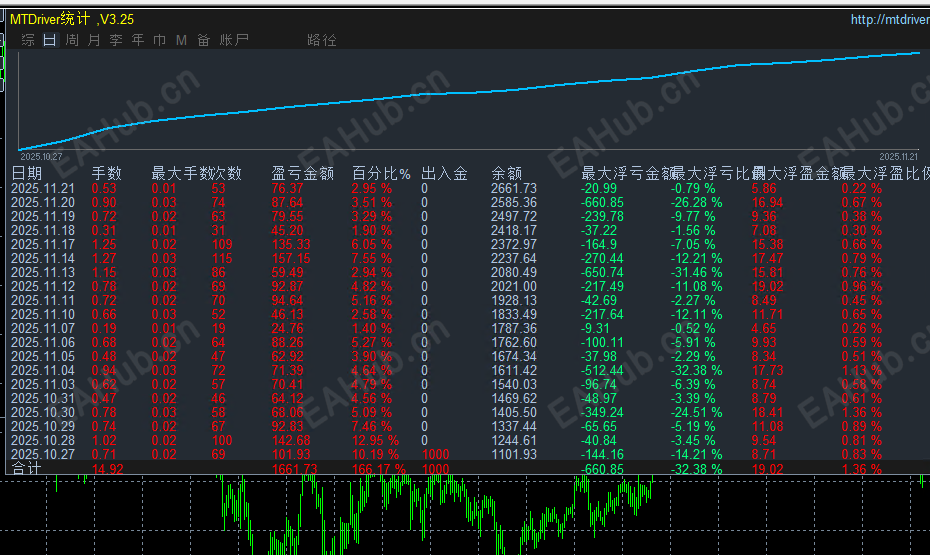
Task: Click the 余额 column header
Action: pos(507,173)
